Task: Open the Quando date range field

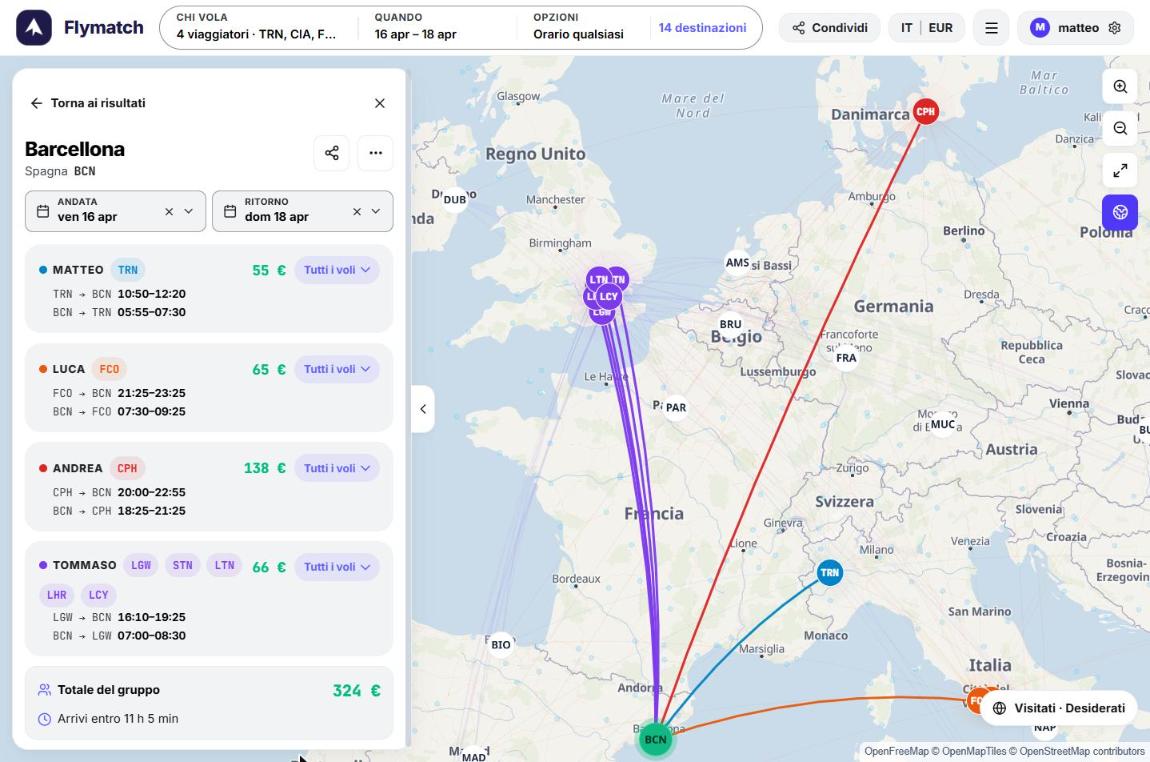Action: coord(436,27)
